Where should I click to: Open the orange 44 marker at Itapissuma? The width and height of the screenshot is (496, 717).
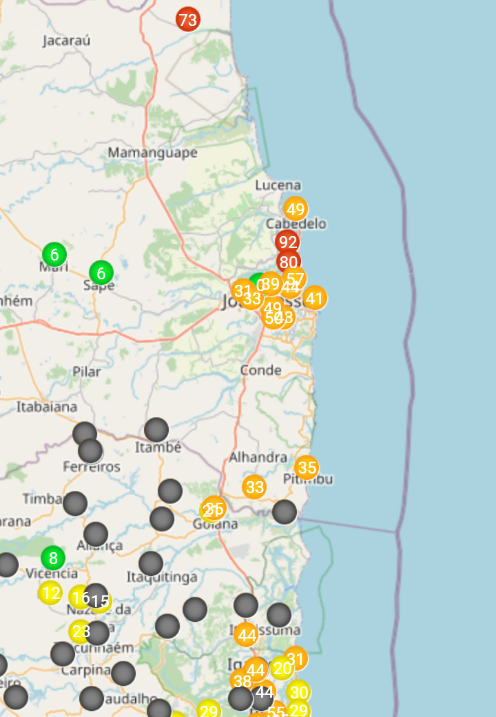click(x=246, y=635)
